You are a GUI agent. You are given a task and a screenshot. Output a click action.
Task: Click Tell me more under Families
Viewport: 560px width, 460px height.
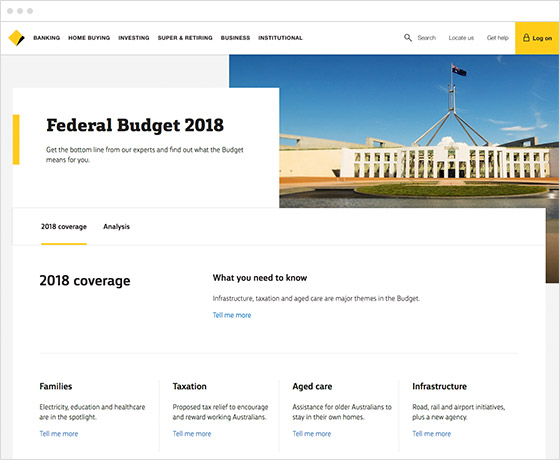pyautogui.click(x=59, y=434)
